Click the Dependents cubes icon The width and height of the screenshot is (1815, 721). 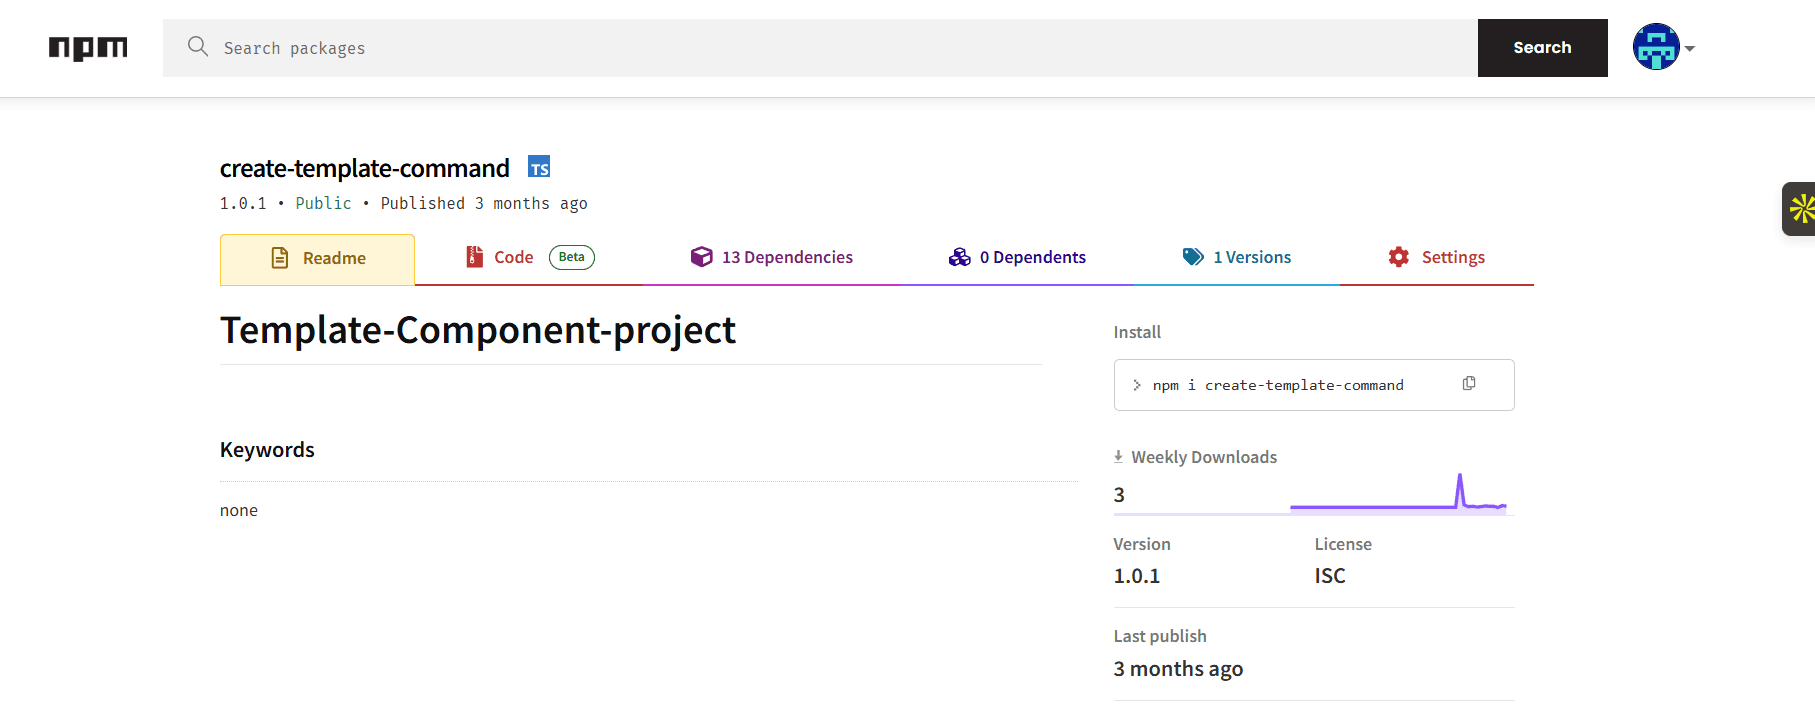point(959,257)
